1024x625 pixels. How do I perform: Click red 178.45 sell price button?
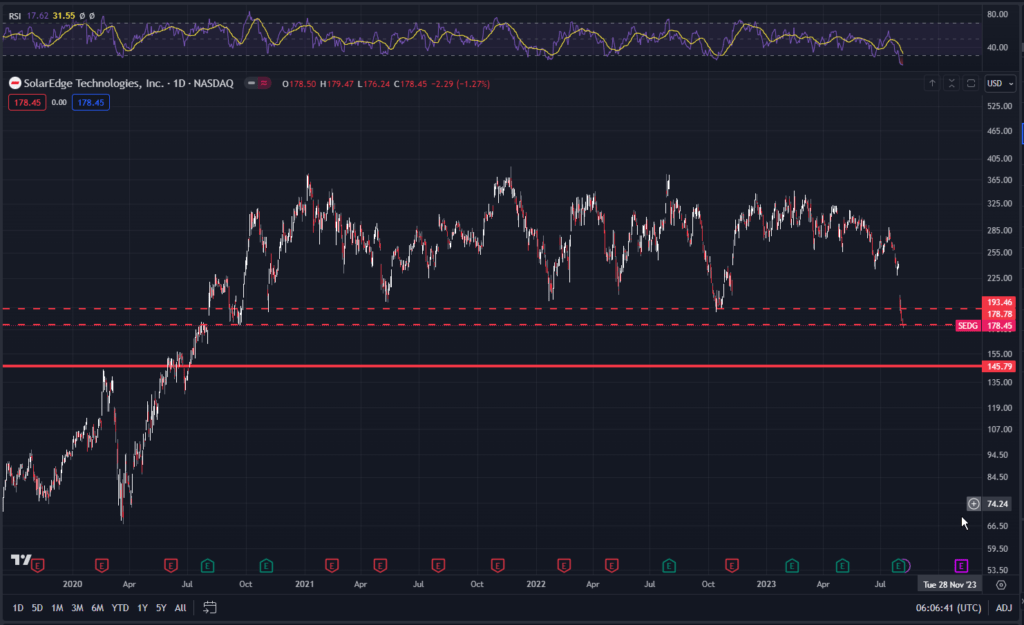[x=27, y=103]
